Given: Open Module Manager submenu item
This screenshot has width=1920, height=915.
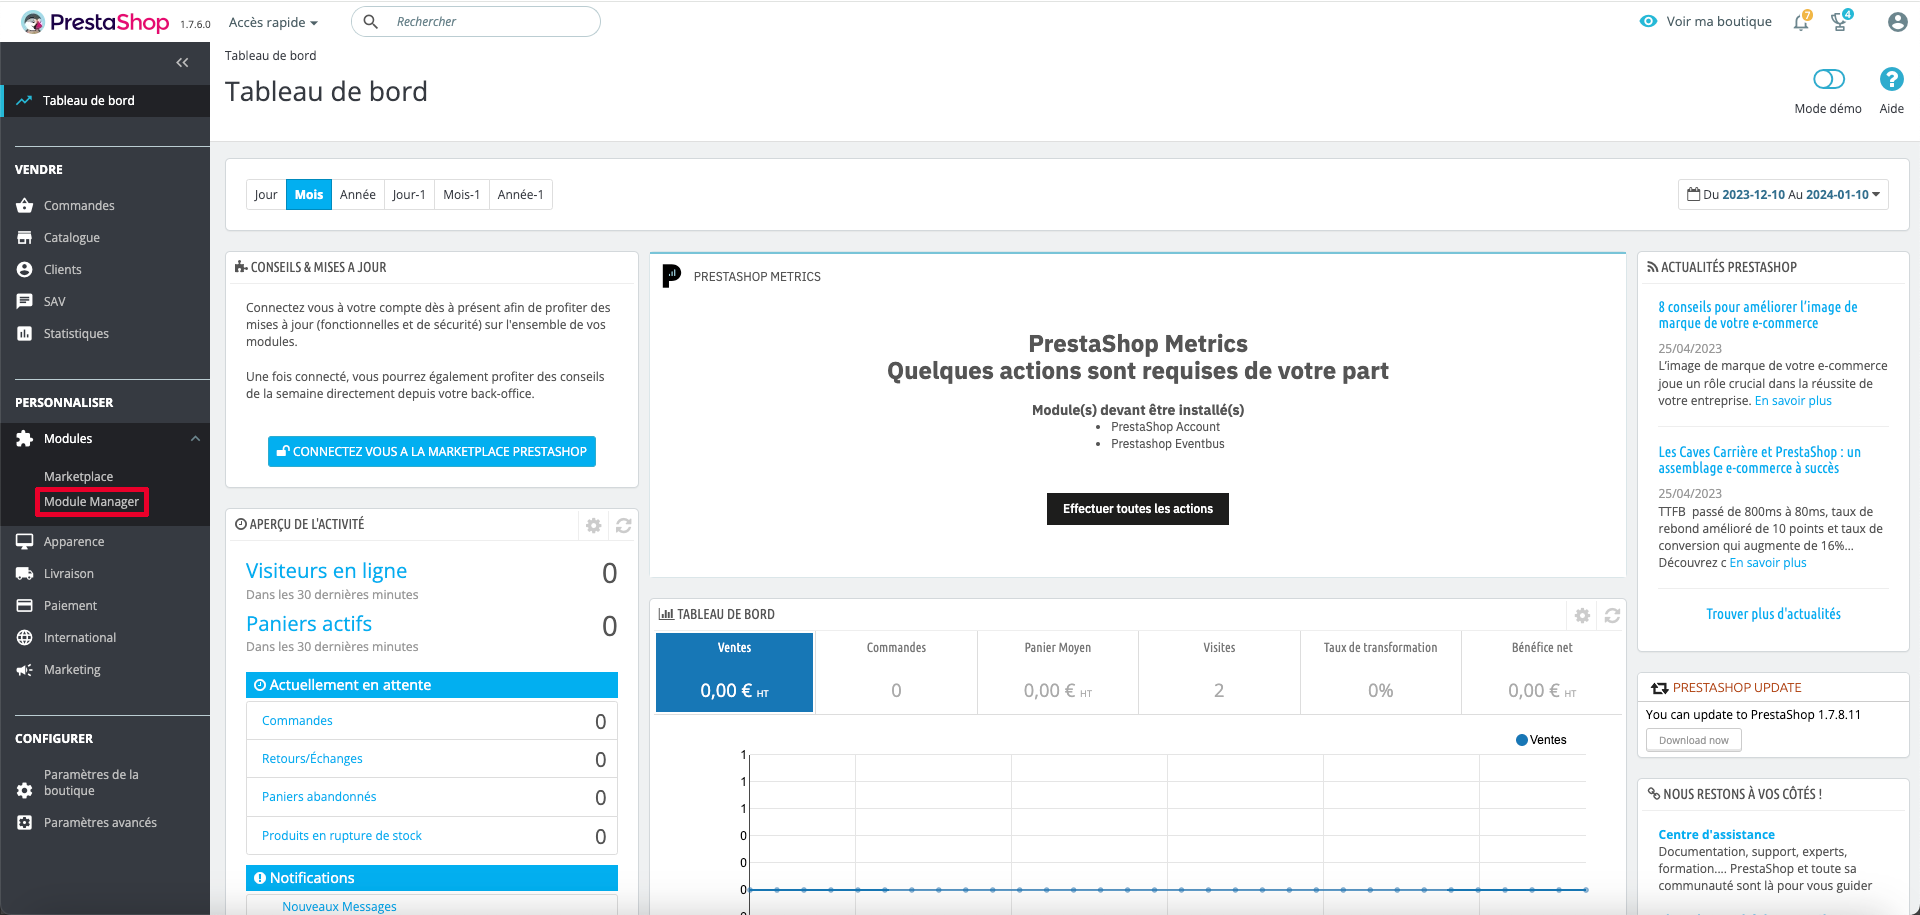Looking at the screenshot, I should pyautogui.click(x=92, y=502).
